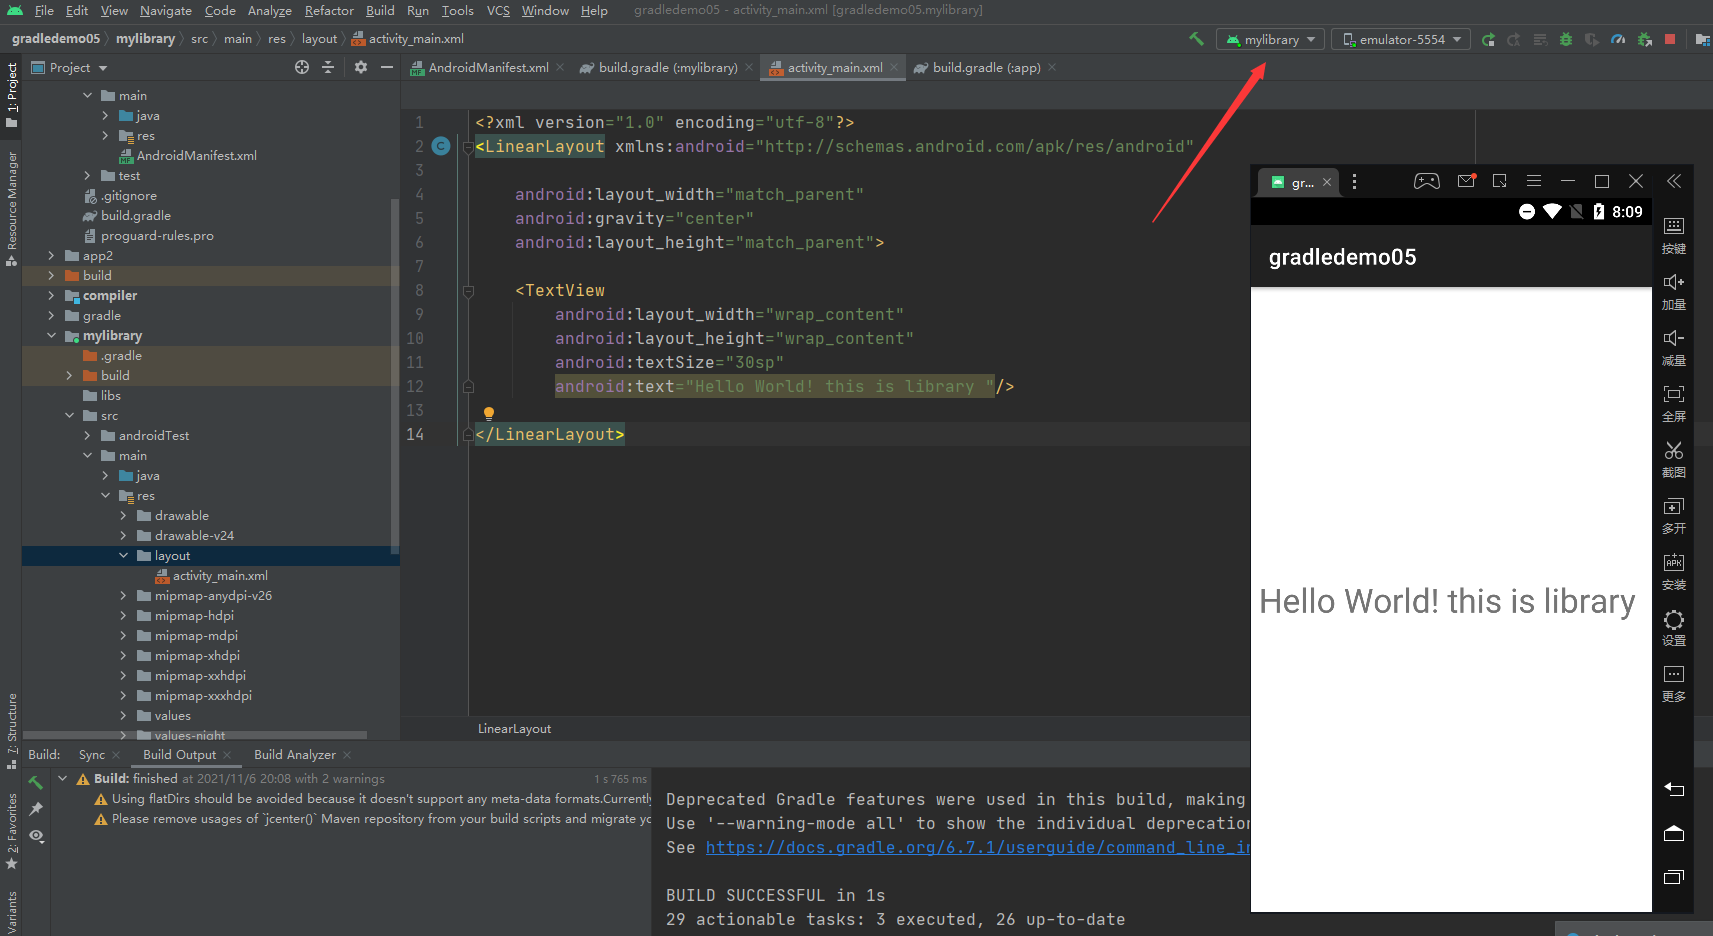
Task: Open the Build Analyzer tab
Action: click(x=295, y=754)
